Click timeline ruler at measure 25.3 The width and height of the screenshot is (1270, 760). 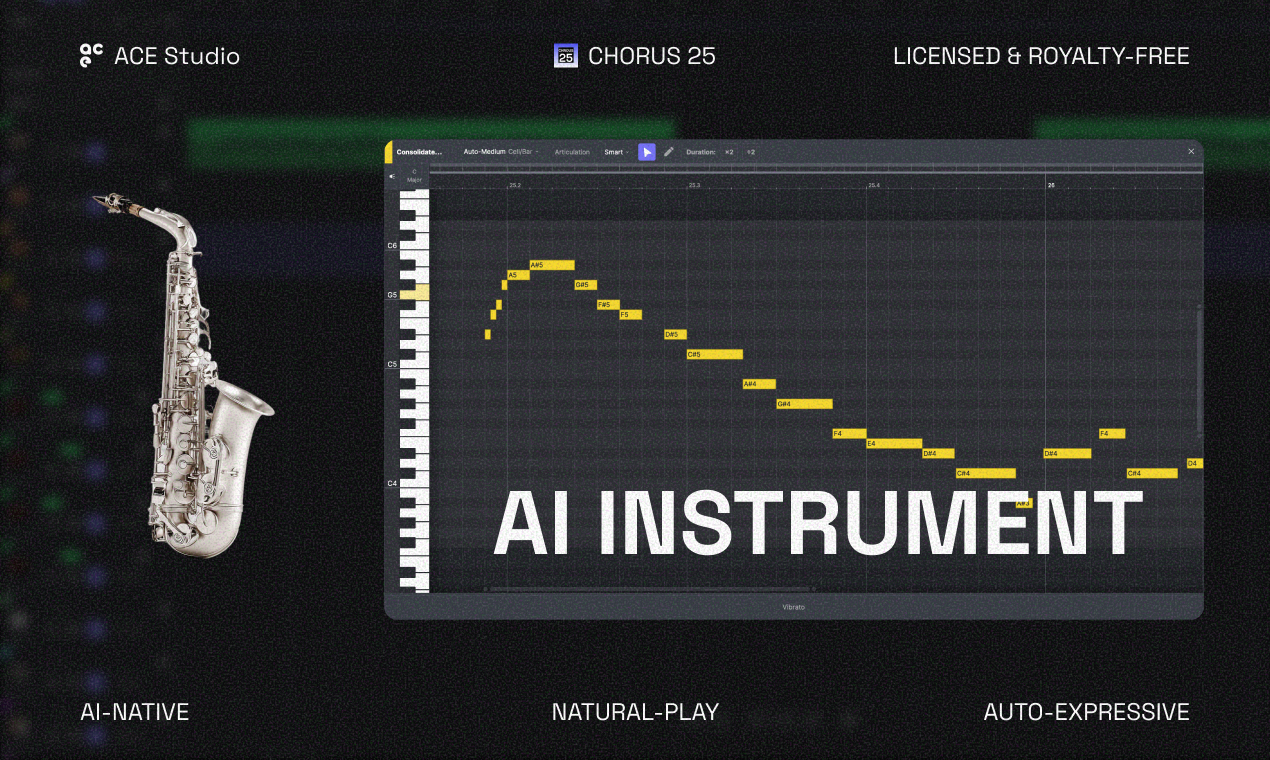(692, 185)
